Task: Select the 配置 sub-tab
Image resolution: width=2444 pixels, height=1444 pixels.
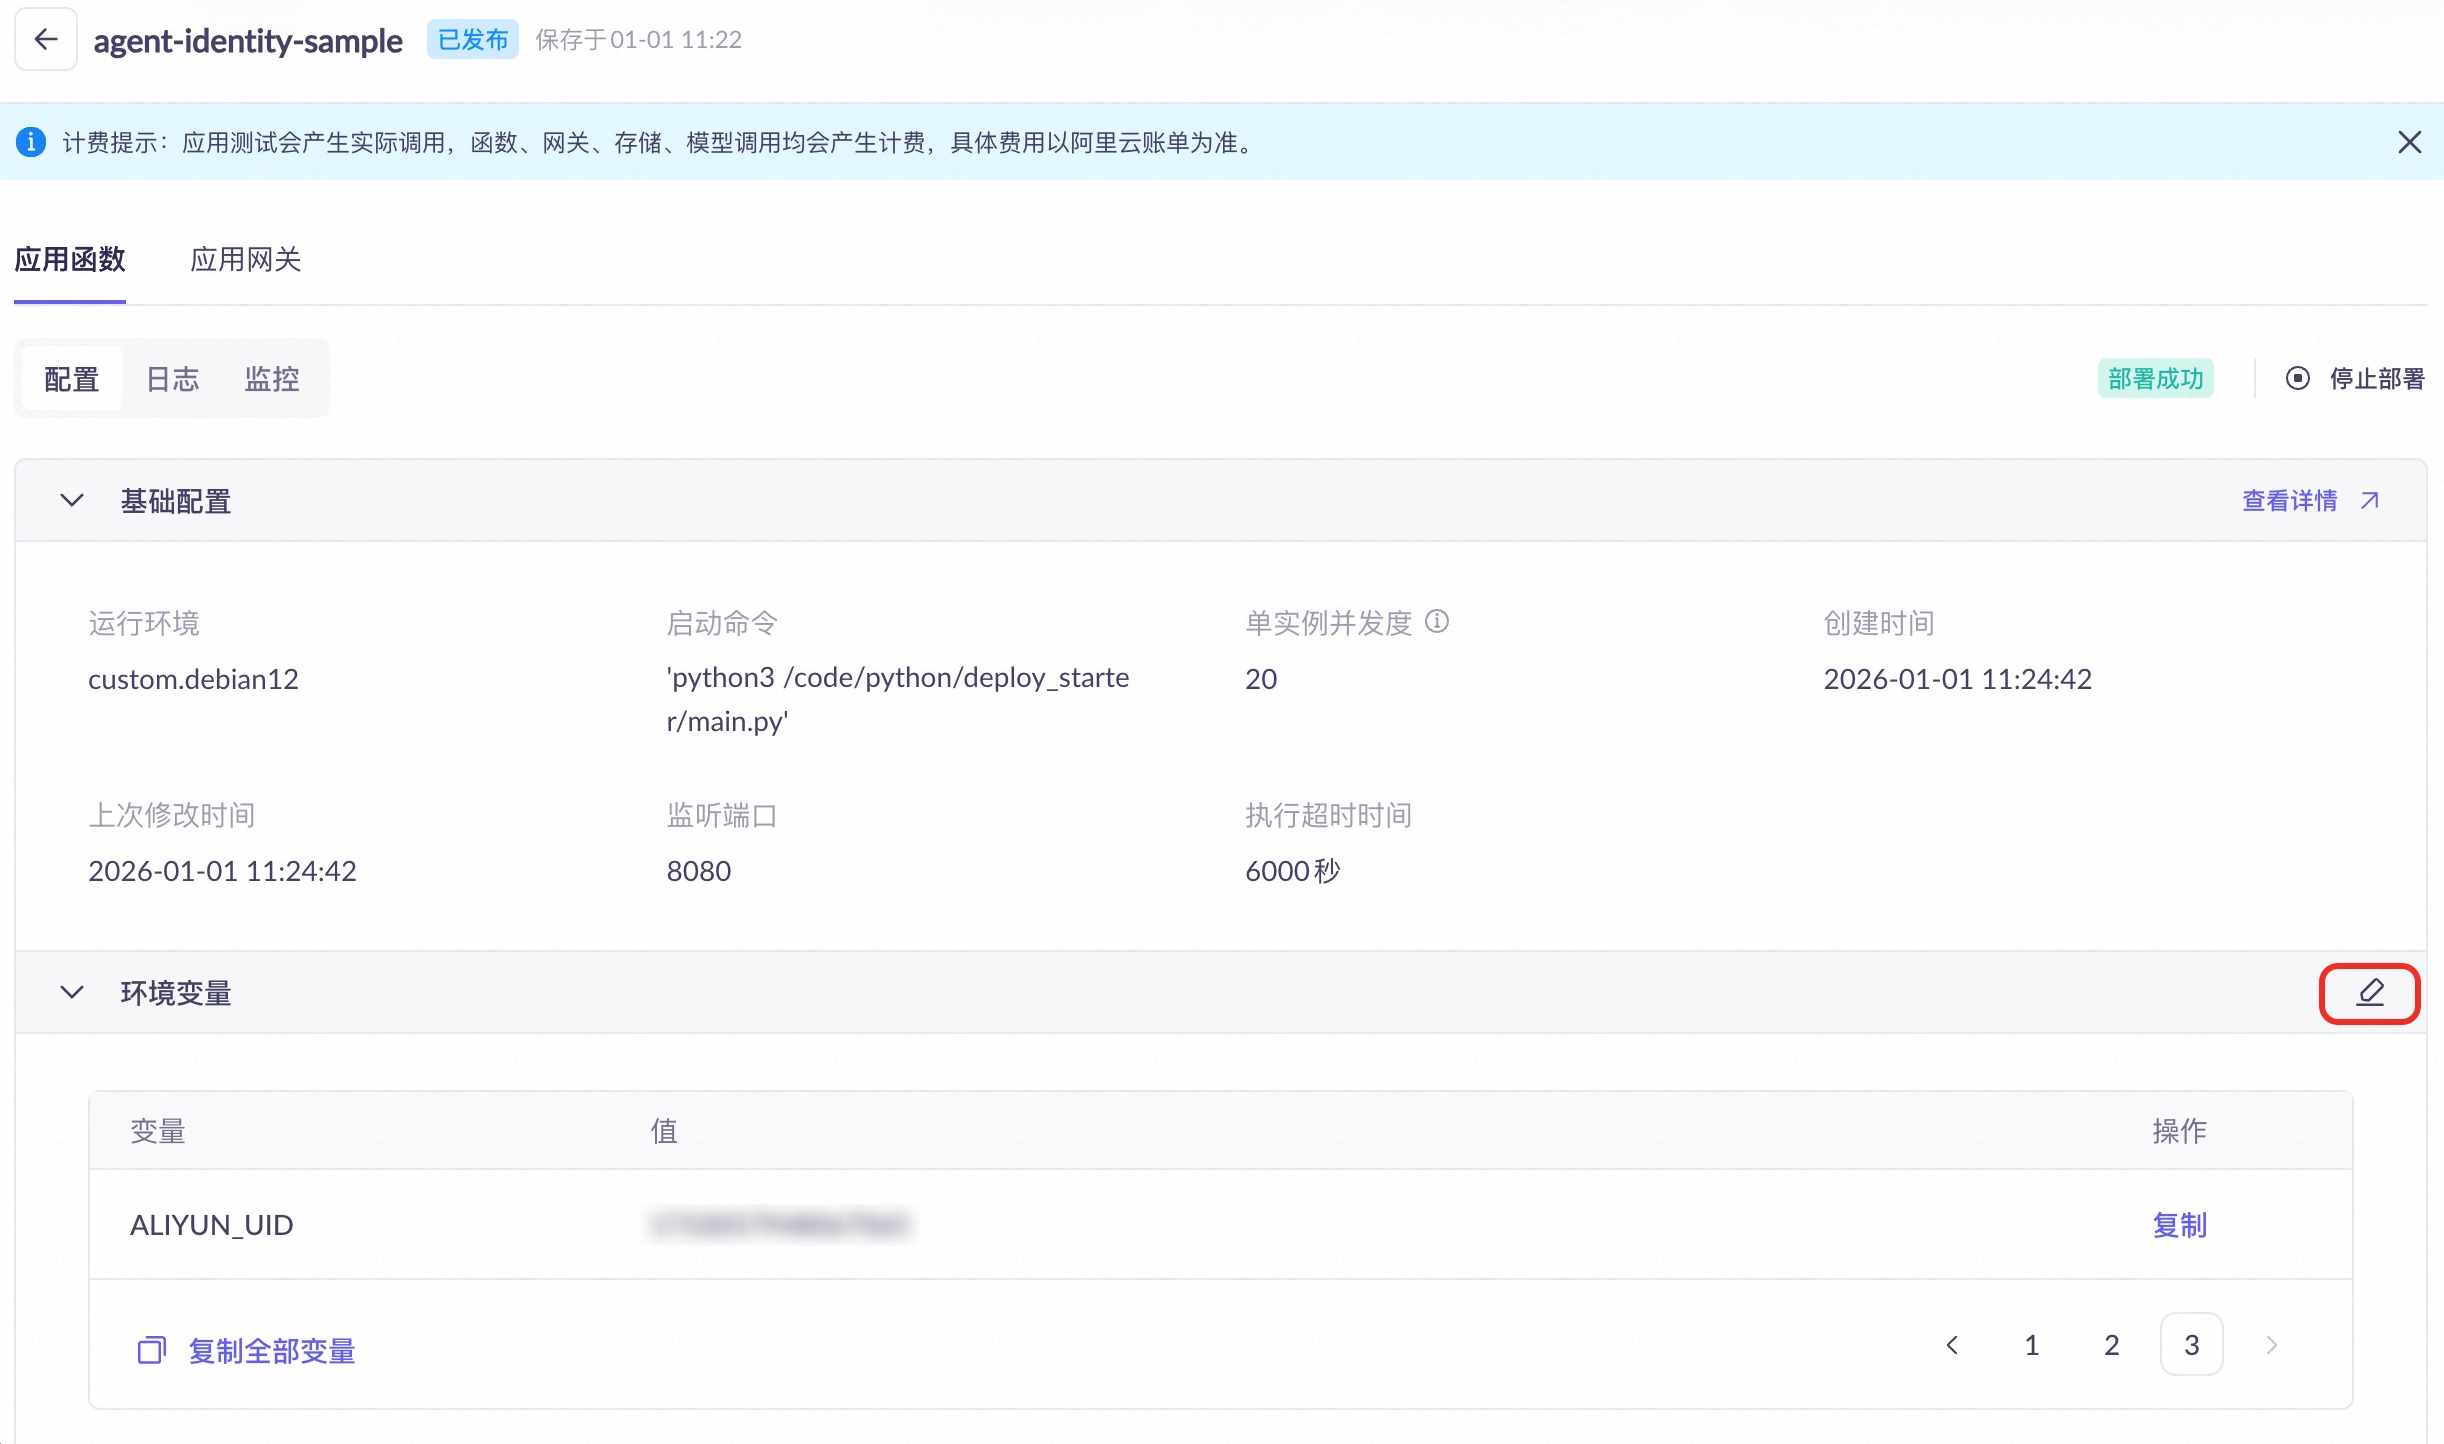Action: pos(71,379)
